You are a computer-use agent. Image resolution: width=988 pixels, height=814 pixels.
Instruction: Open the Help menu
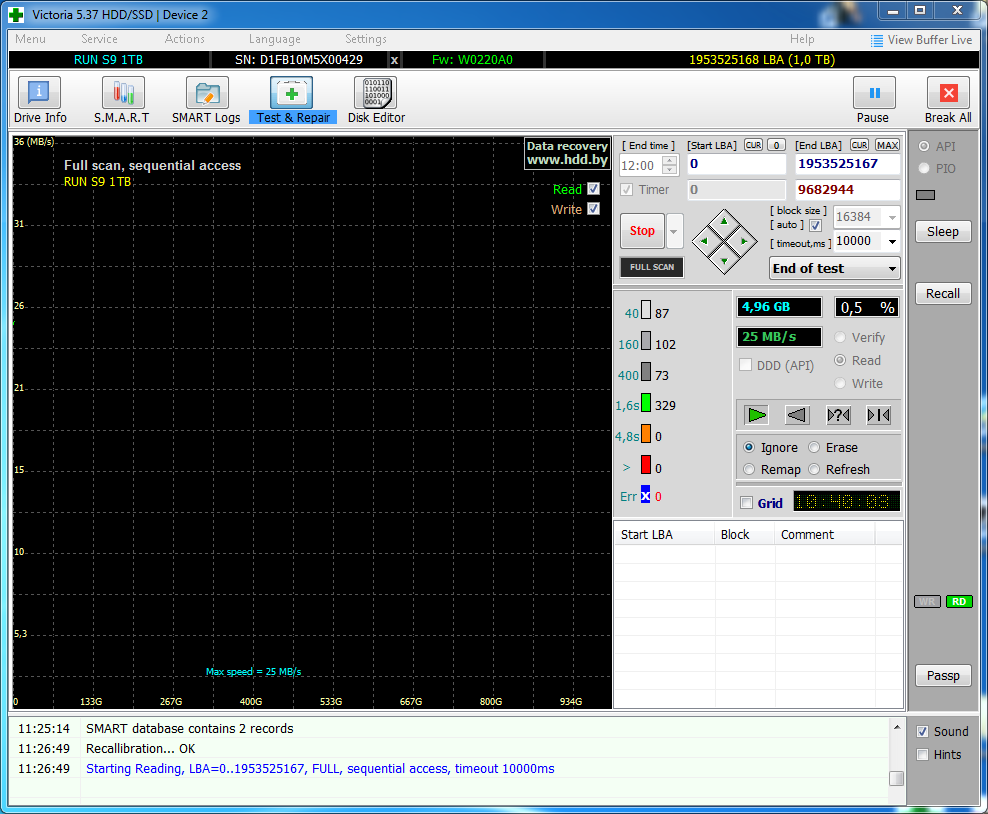click(x=802, y=39)
